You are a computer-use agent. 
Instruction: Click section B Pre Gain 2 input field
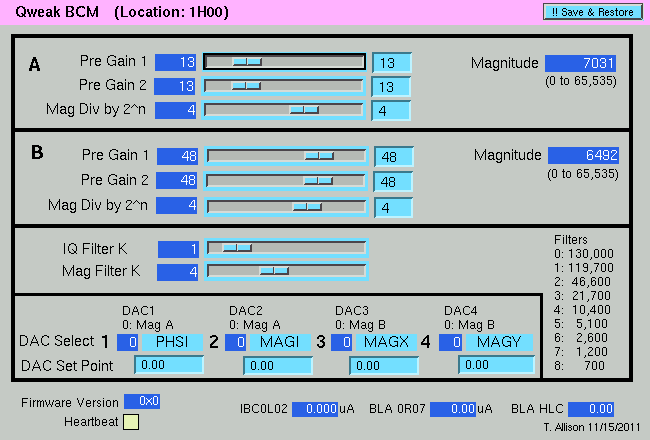click(393, 182)
